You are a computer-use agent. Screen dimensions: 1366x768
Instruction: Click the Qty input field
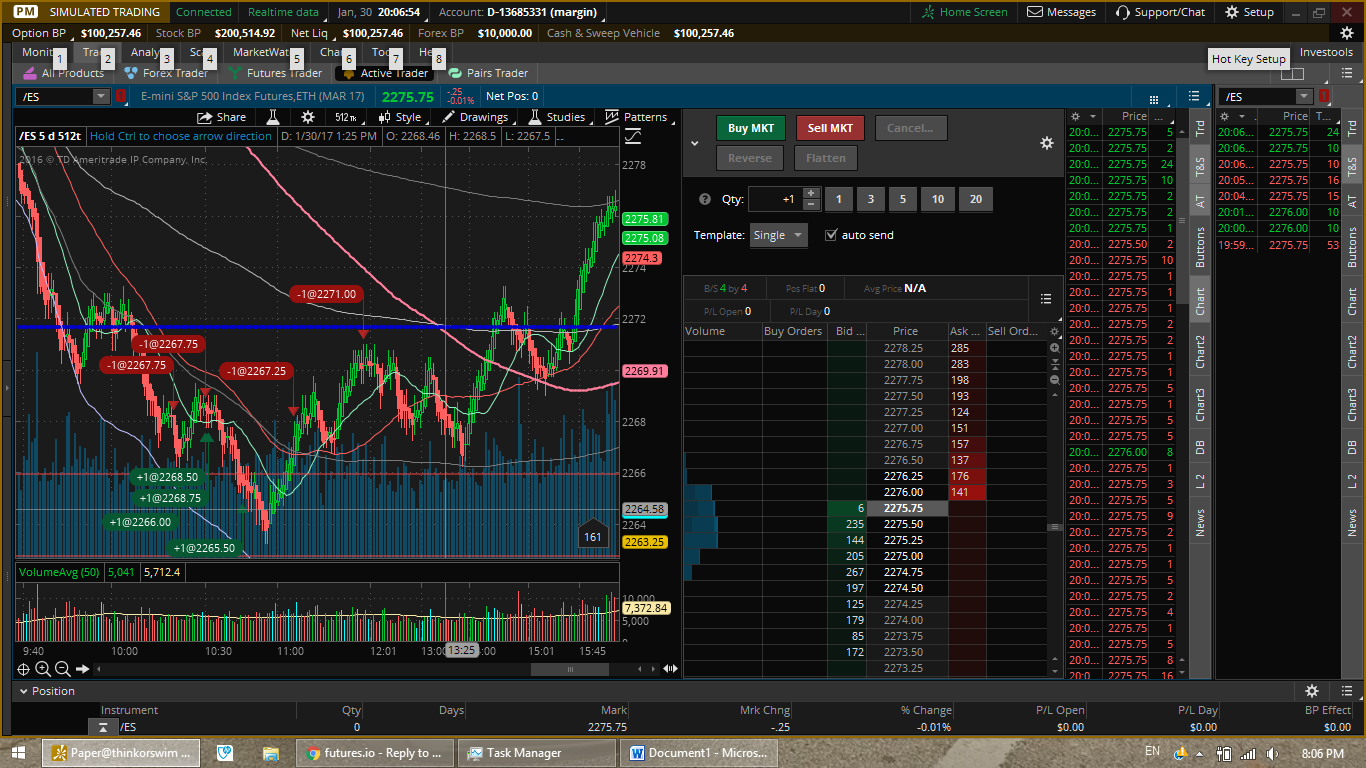click(x=775, y=199)
